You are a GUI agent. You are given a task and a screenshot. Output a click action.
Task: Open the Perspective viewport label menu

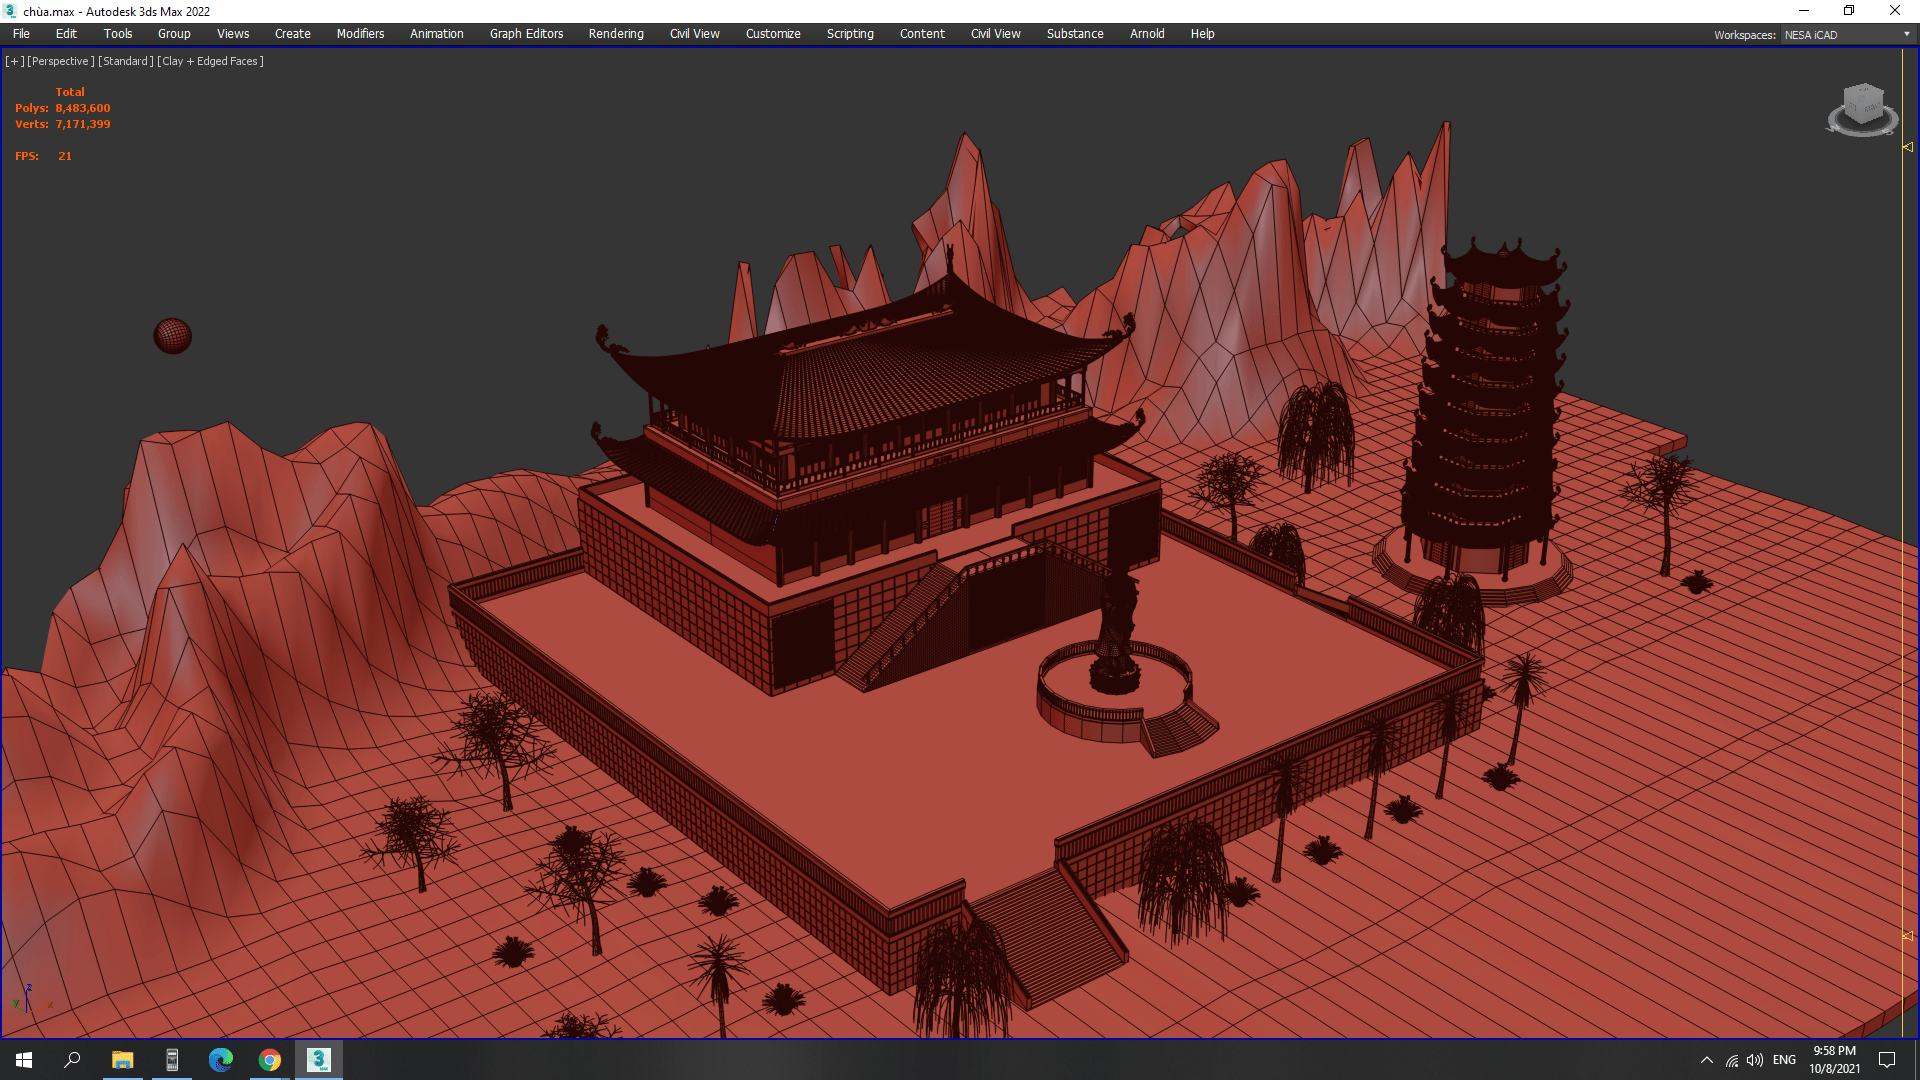60,61
